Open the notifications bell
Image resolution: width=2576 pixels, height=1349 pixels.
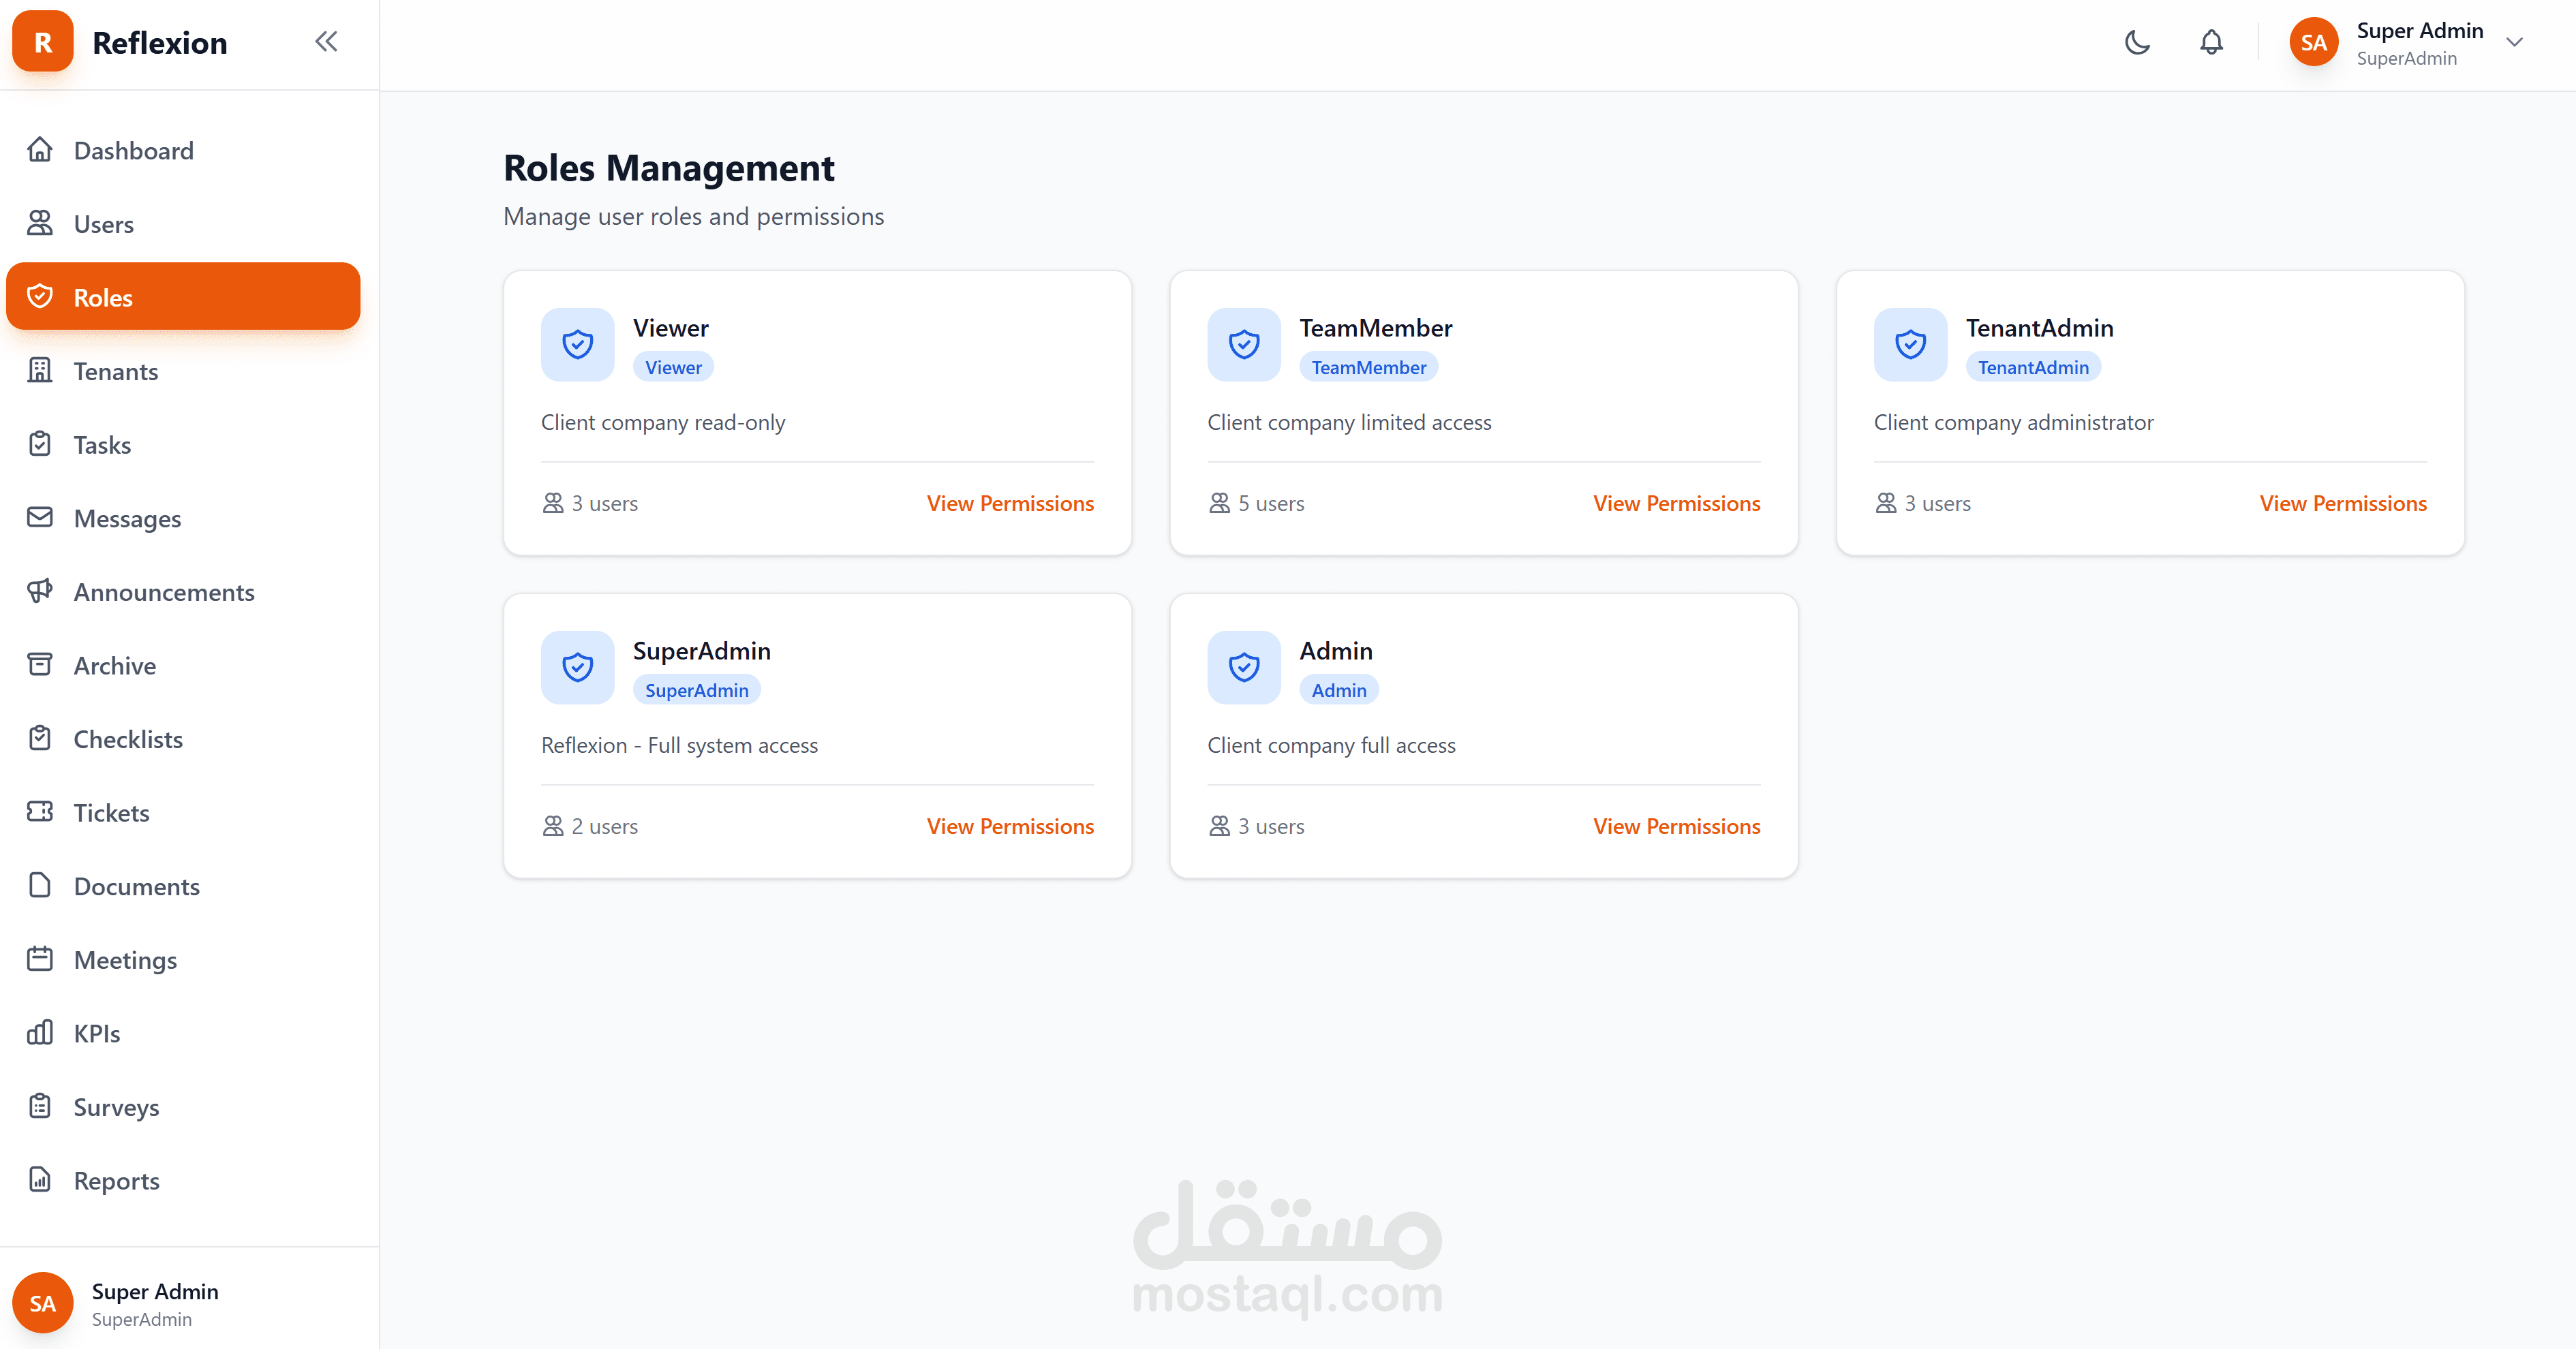pyautogui.click(x=2211, y=43)
